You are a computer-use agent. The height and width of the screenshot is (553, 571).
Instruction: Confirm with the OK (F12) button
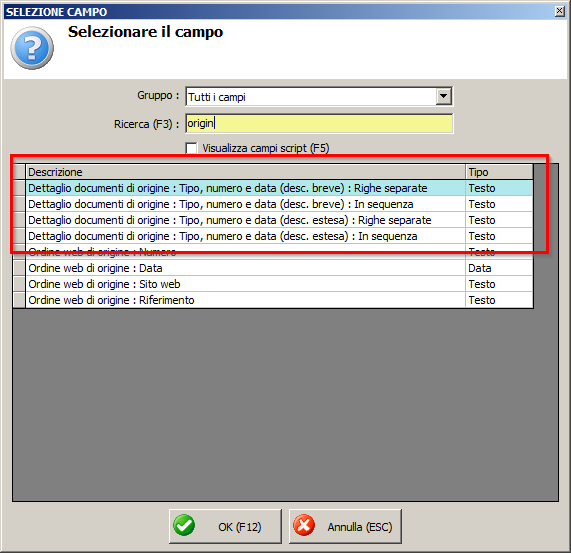tap(225, 526)
